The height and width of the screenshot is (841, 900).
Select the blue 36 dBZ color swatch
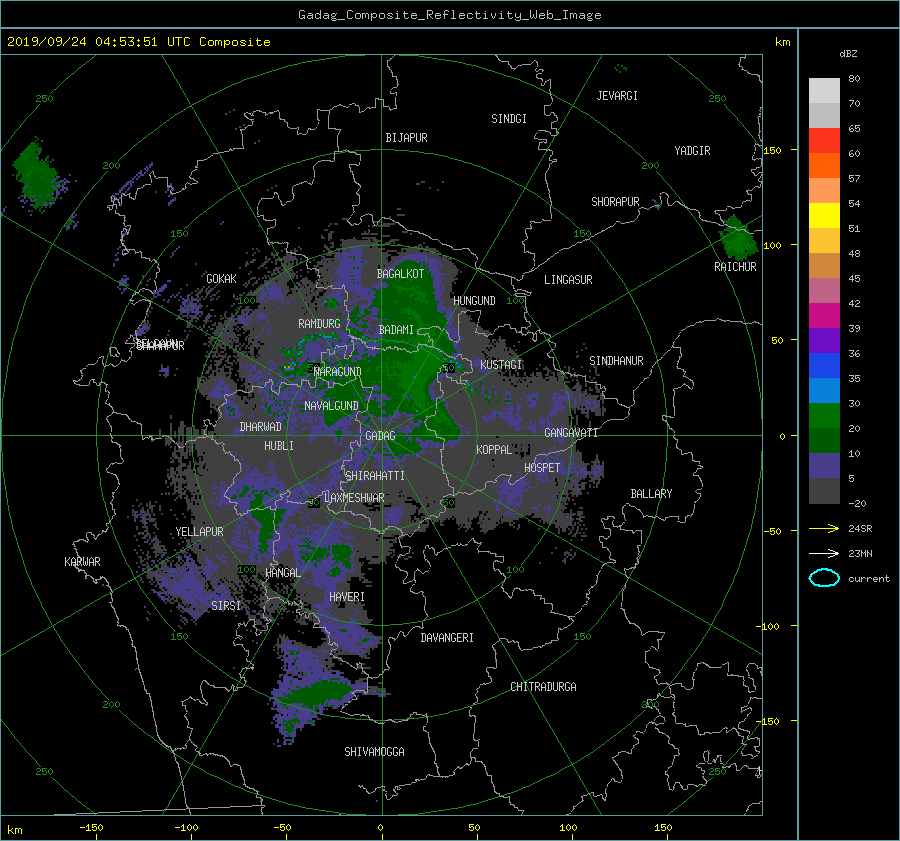click(x=824, y=365)
